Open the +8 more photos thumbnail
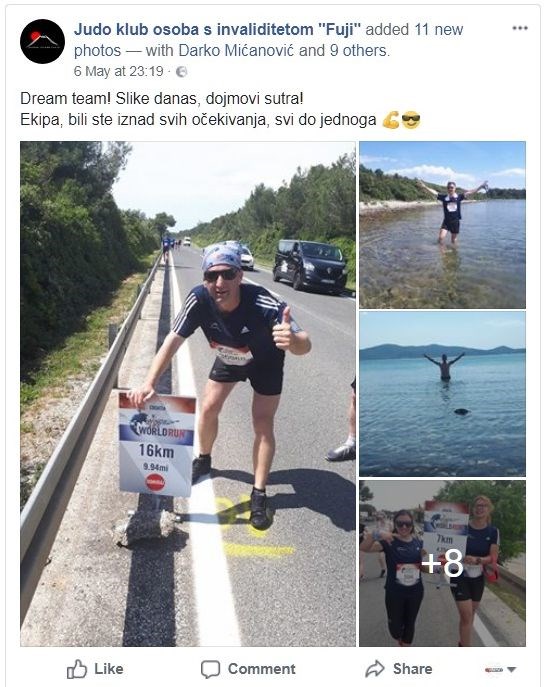 (442, 563)
